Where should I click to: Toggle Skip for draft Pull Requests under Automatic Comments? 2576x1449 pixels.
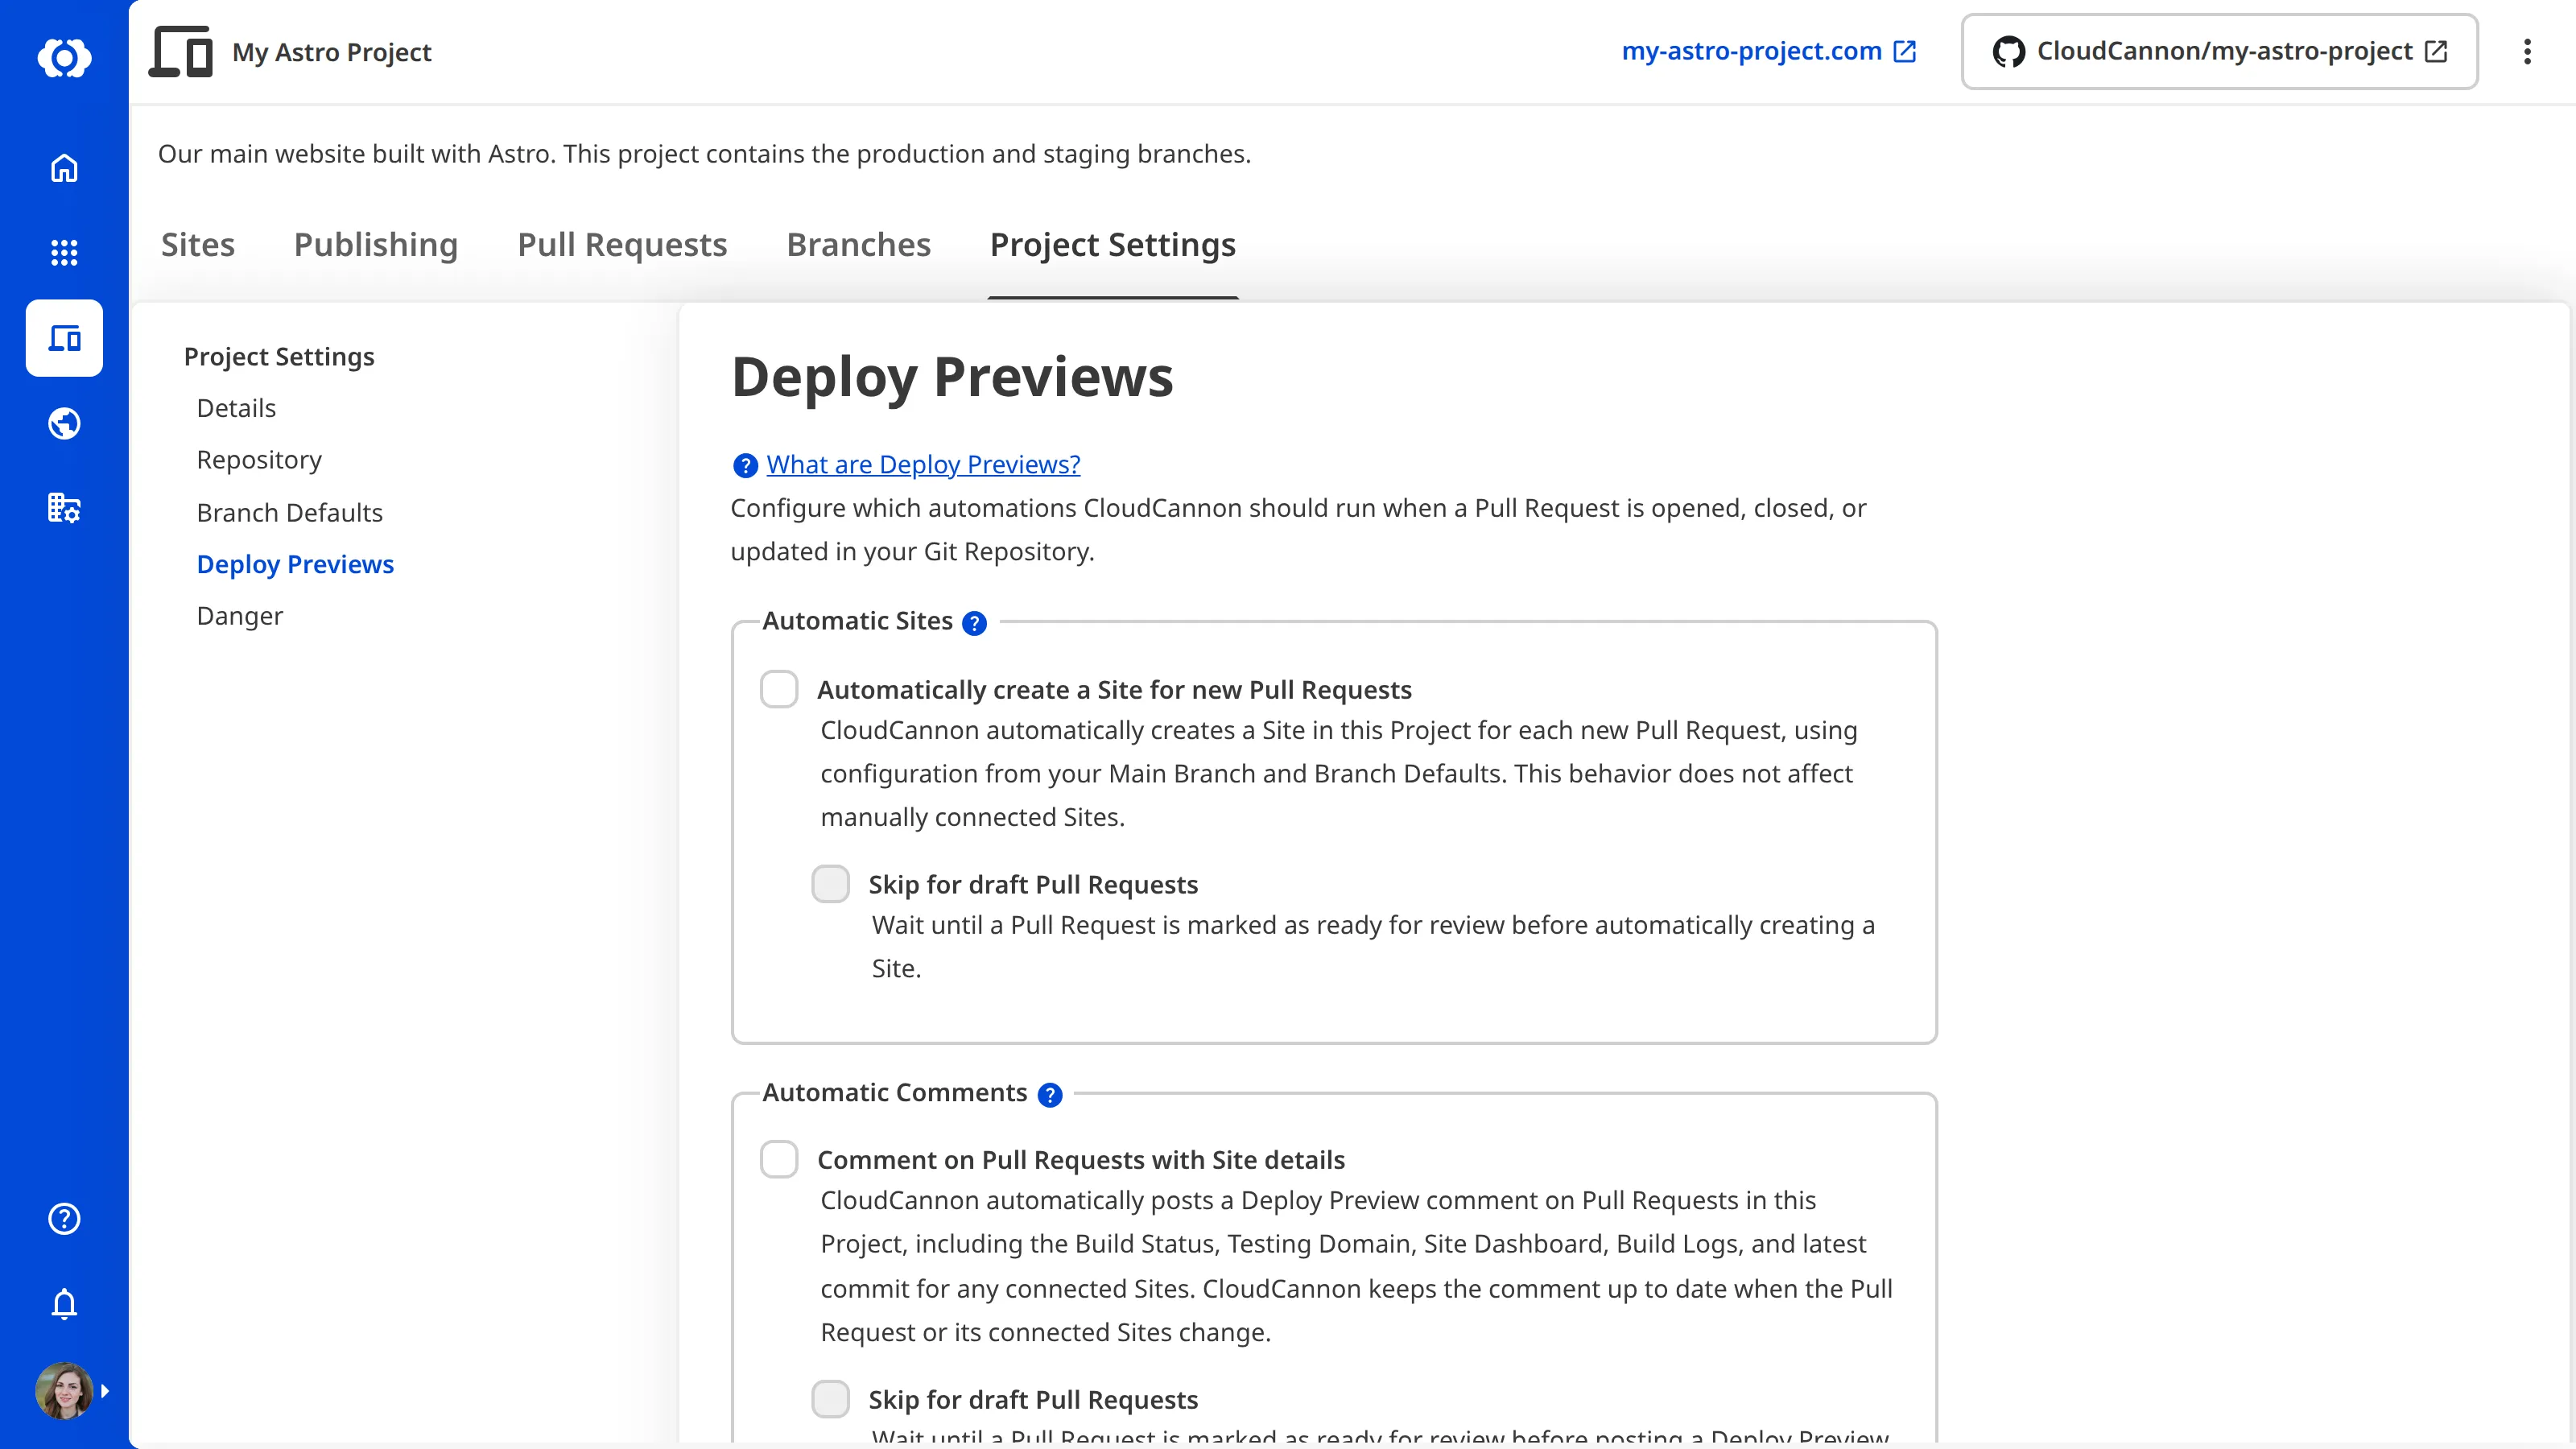tap(830, 1399)
